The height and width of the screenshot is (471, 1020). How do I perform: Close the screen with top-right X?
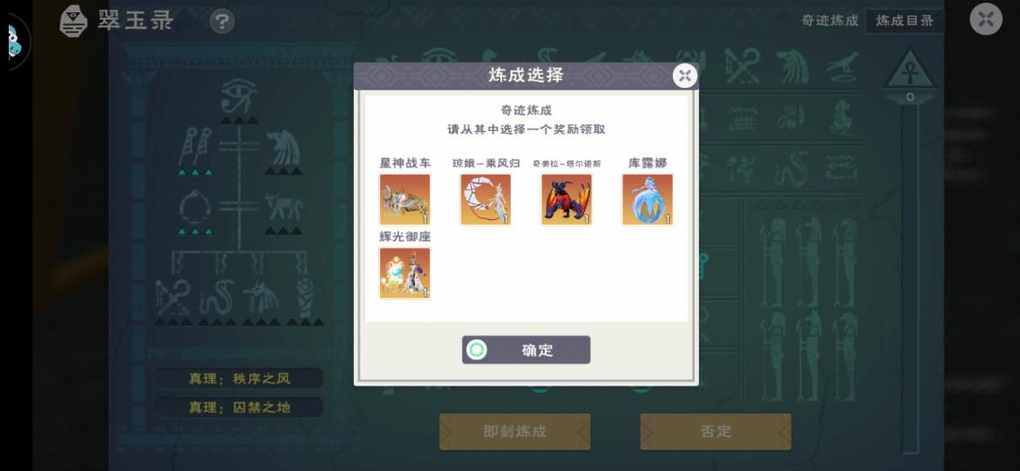[x=986, y=19]
